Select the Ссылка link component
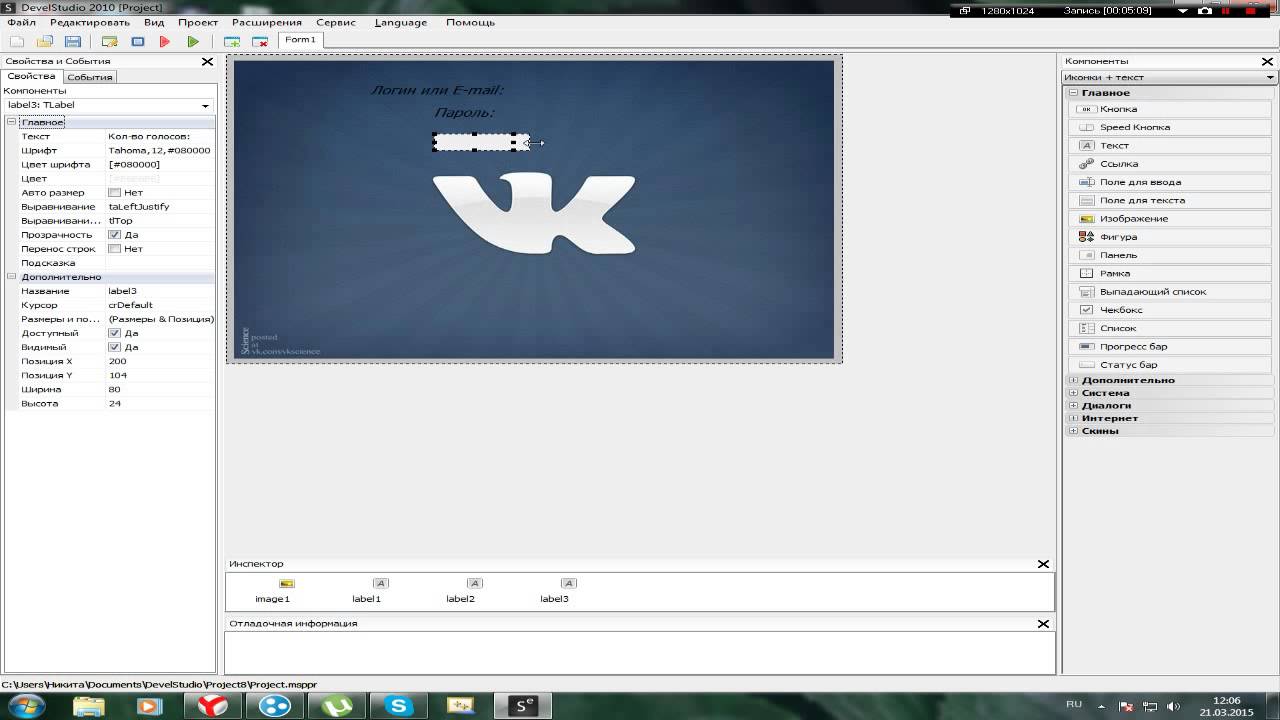 click(x=1171, y=163)
